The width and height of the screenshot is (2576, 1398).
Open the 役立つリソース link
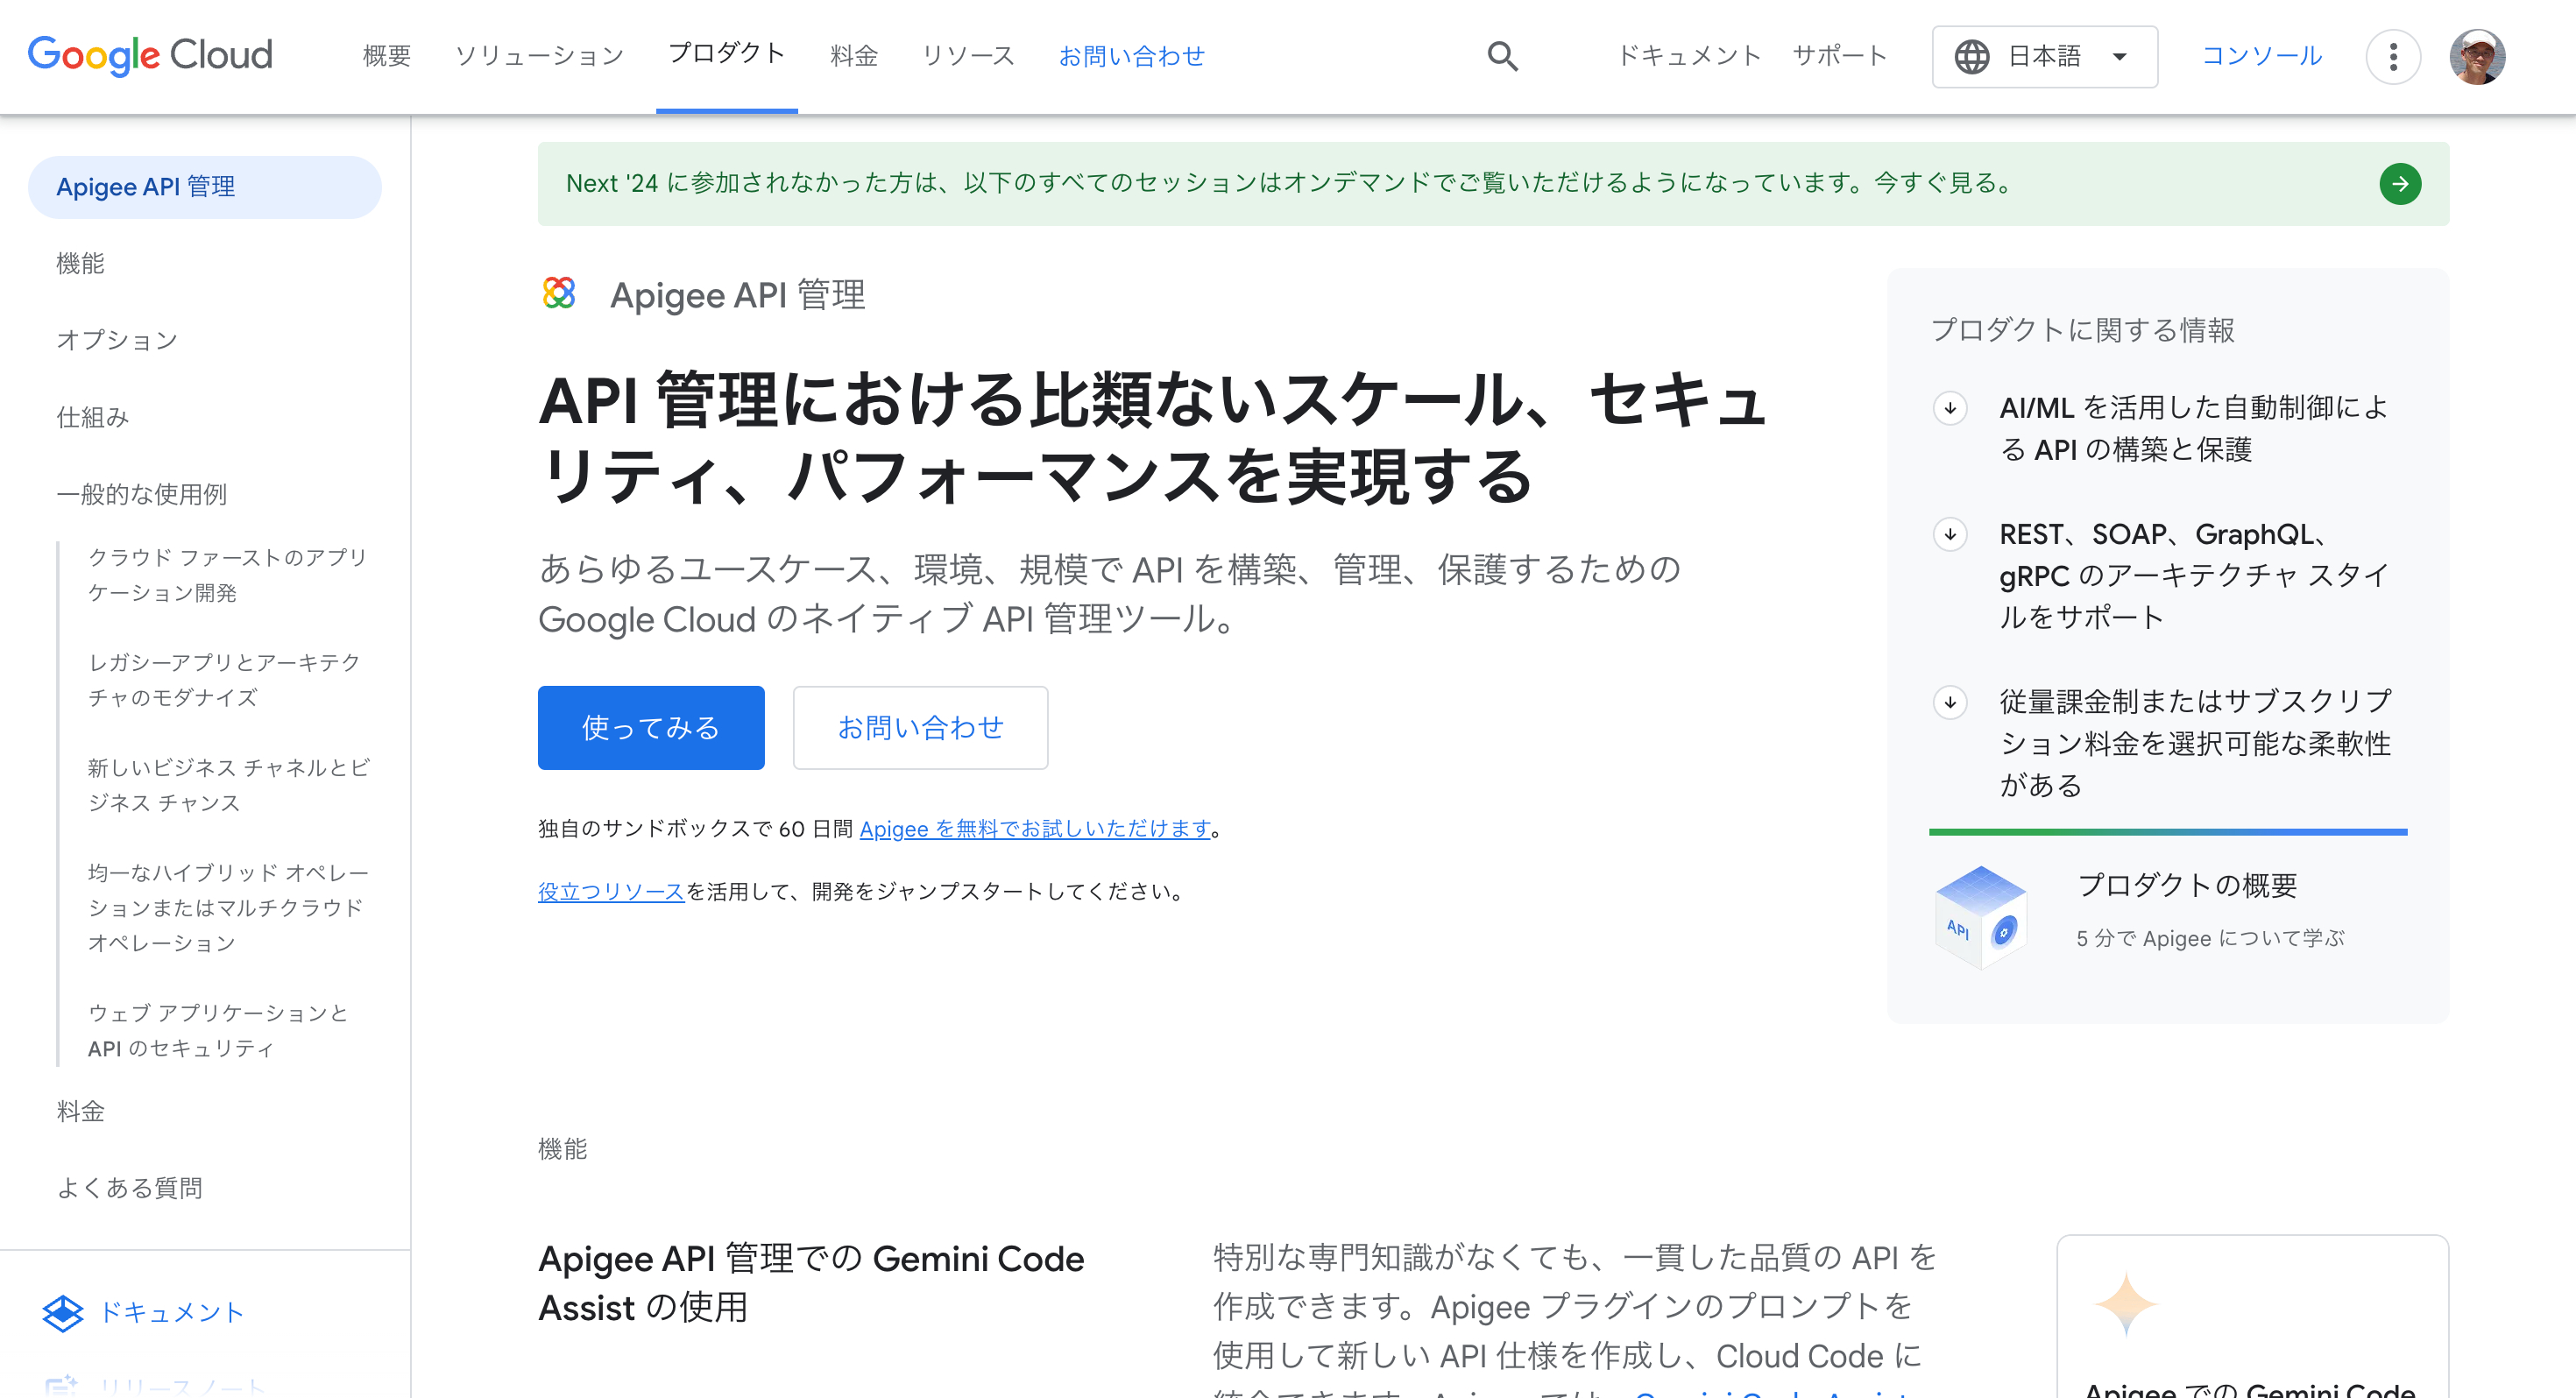611,892
